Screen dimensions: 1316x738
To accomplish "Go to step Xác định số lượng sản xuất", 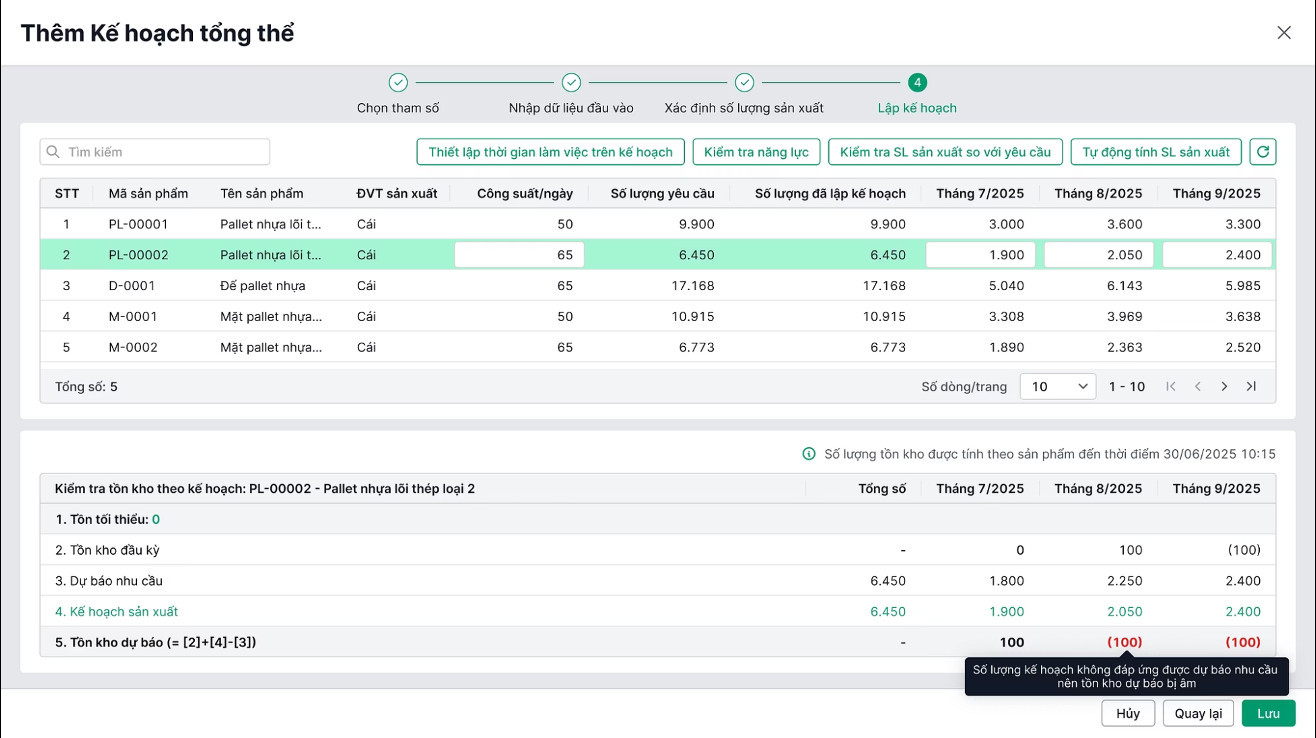I will pos(744,83).
